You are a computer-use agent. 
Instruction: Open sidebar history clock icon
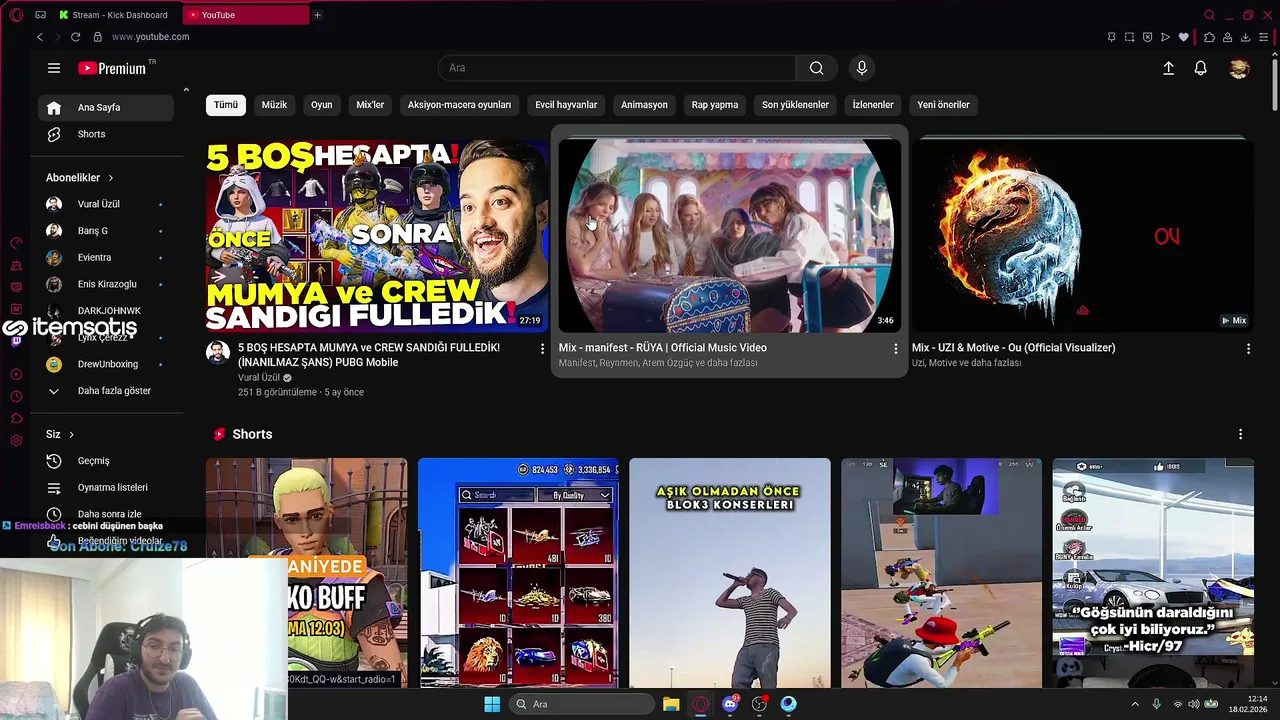click(16, 396)
